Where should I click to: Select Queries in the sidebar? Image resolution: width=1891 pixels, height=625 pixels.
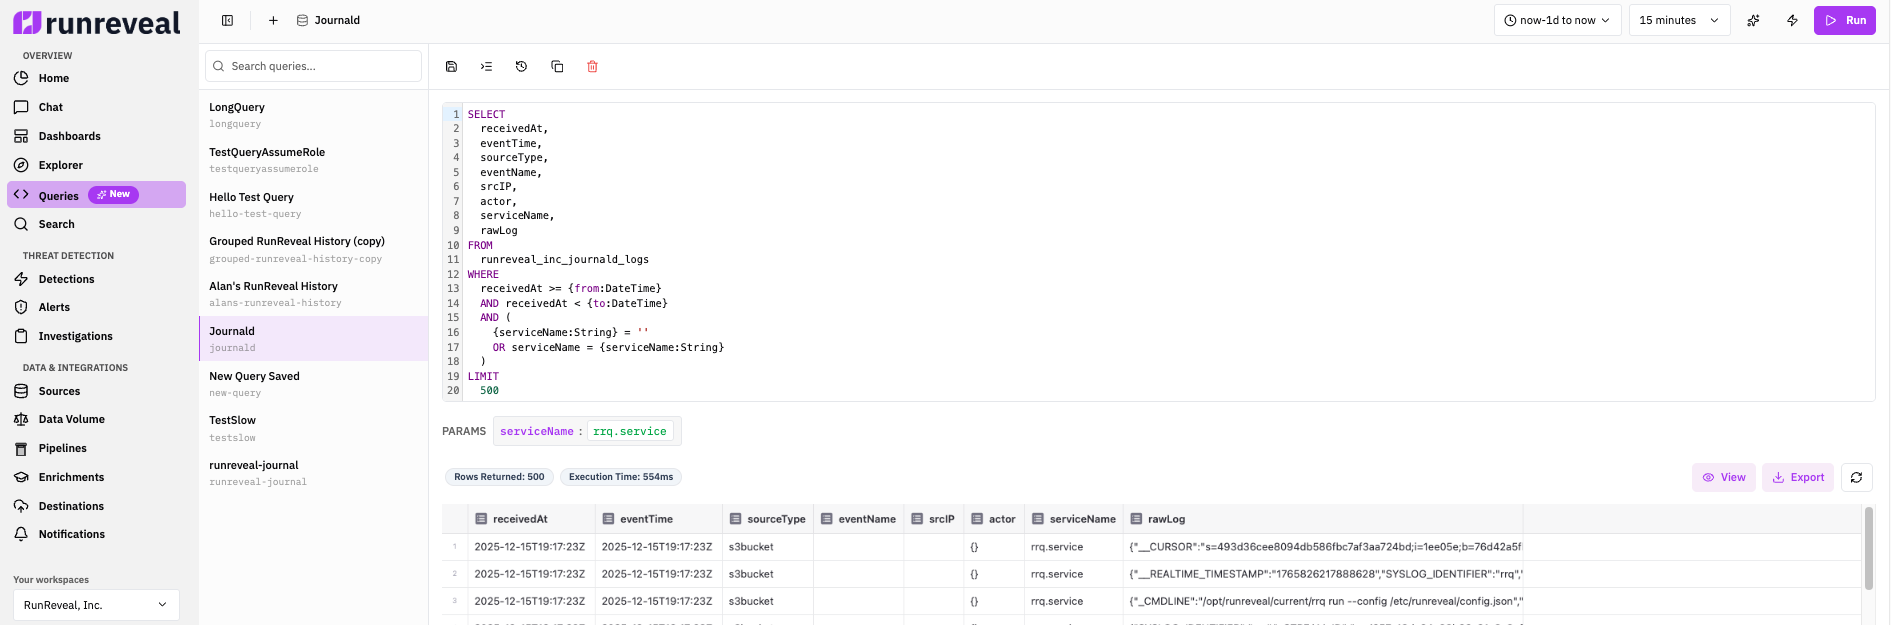click(x=96, y=195)
